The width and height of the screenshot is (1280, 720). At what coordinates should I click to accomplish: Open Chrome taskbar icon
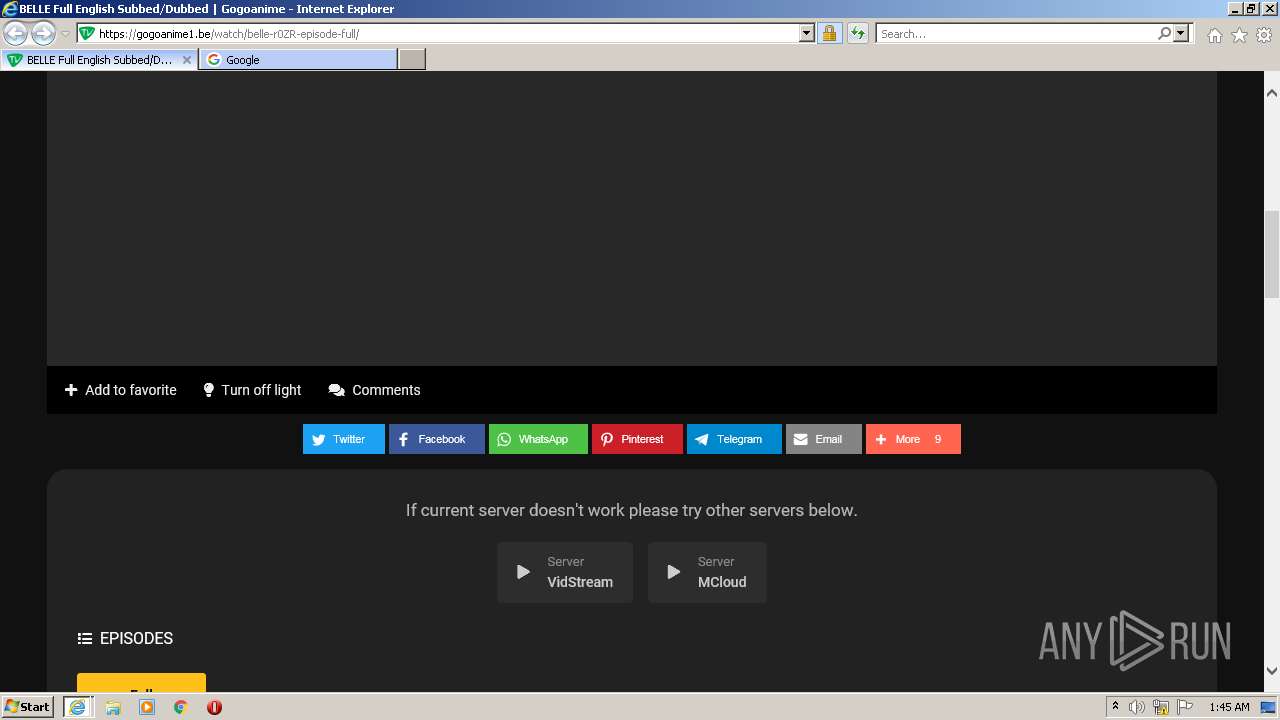[x=180, y=707]
